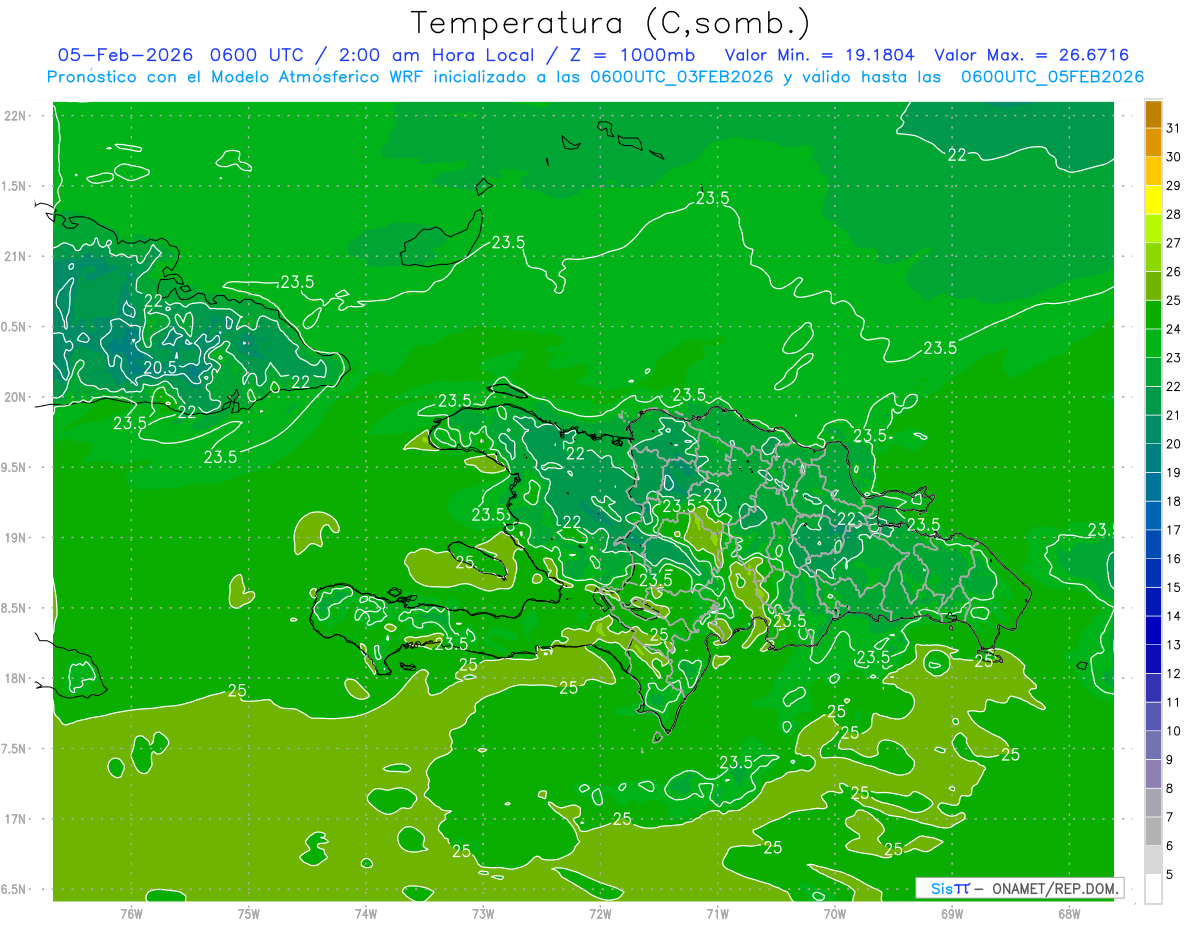1200x927 pixels.
Task: Click the 22N latitude axis label
Action: pyautogui.click(x=17, y=116)
